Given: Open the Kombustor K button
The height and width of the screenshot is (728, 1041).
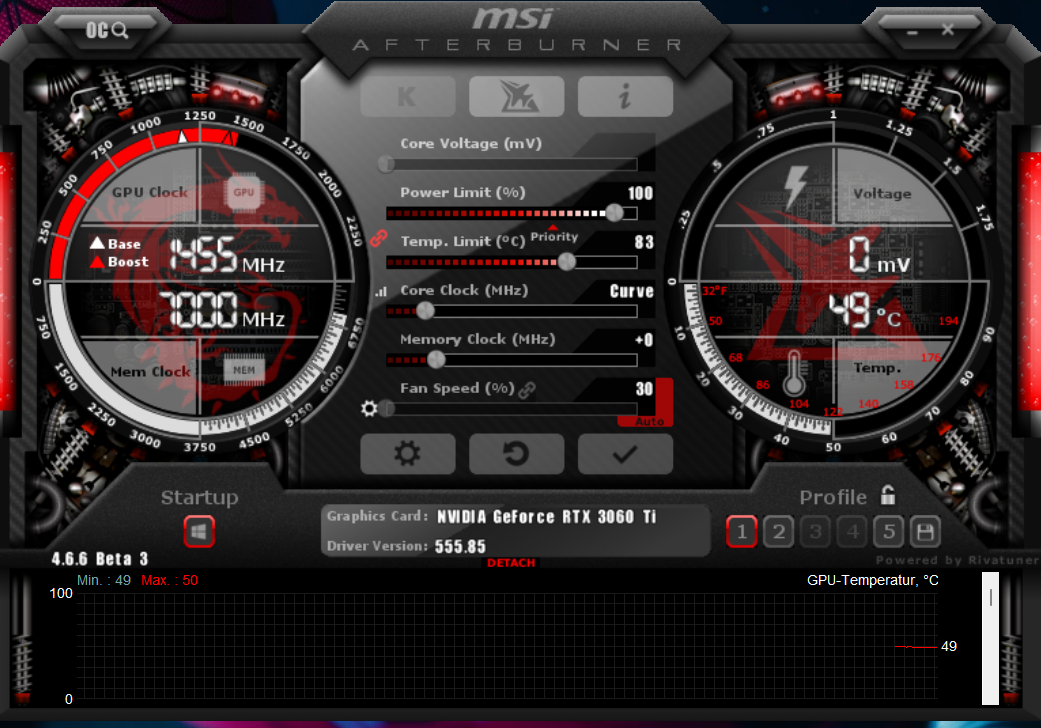Looking at the screenshot, I should [408, 97].
